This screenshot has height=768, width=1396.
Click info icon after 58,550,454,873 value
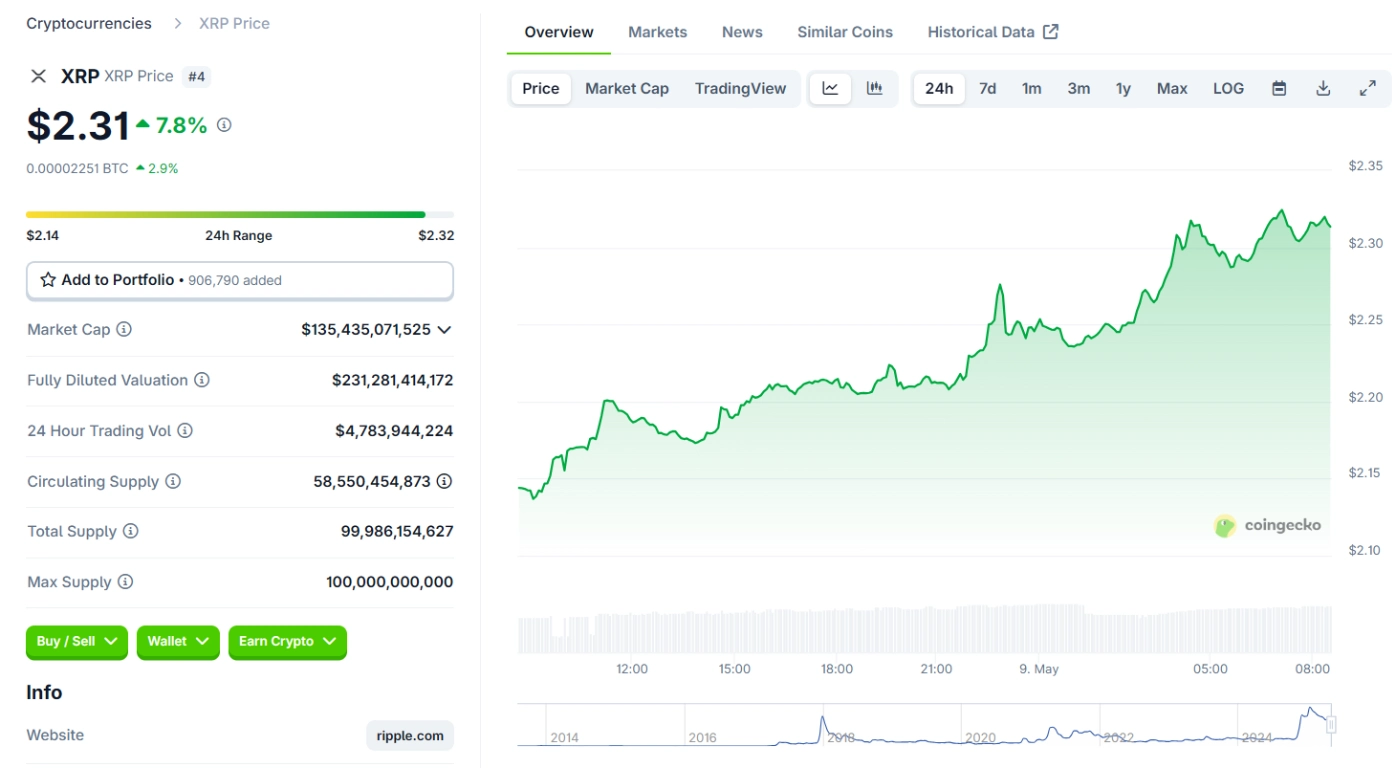point(444,481)
